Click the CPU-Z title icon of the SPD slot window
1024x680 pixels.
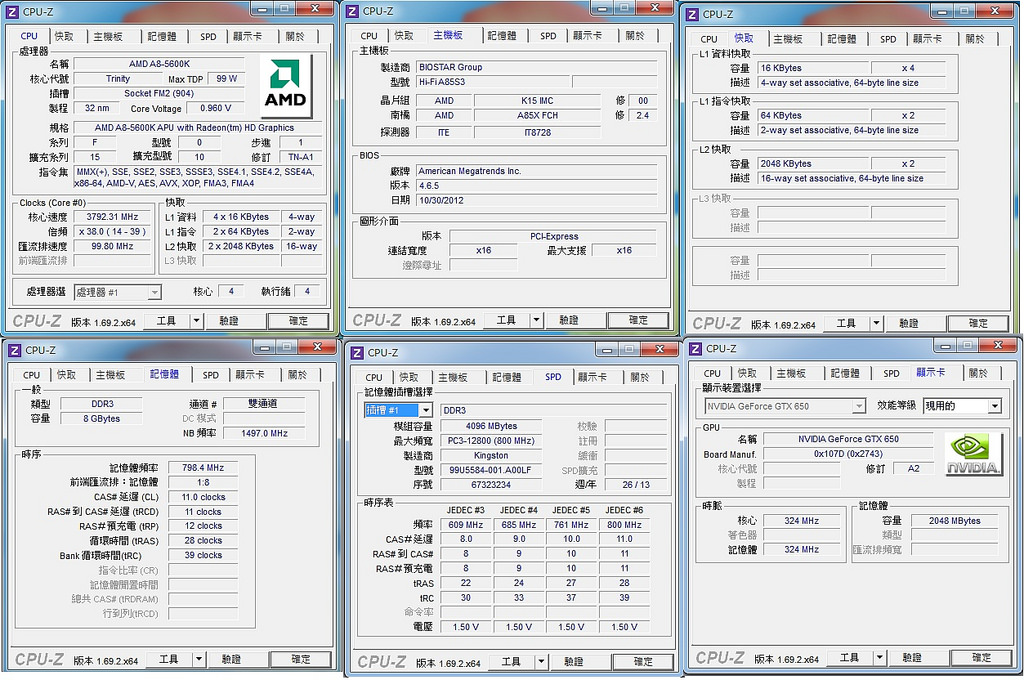point(357,353)
